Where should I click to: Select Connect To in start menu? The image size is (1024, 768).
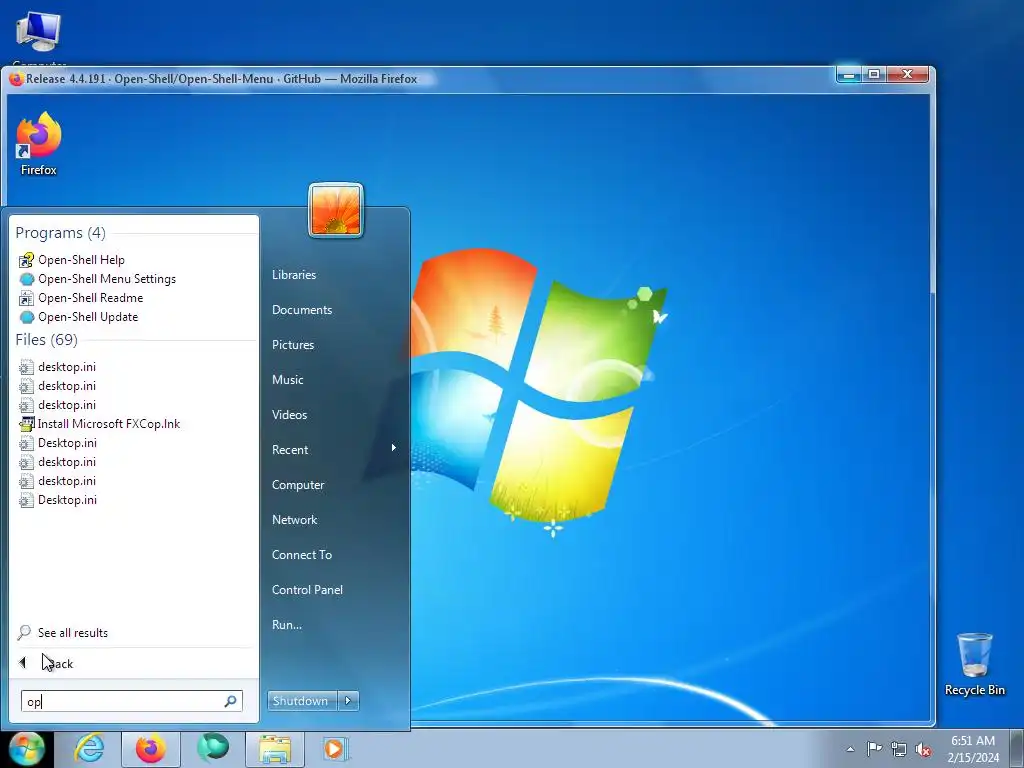(x=302, y=554)
